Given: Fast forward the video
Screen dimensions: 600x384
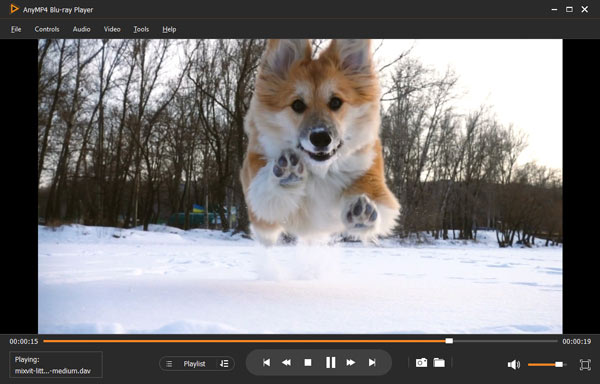Looking at the screenshot, I should pos(351,362).
